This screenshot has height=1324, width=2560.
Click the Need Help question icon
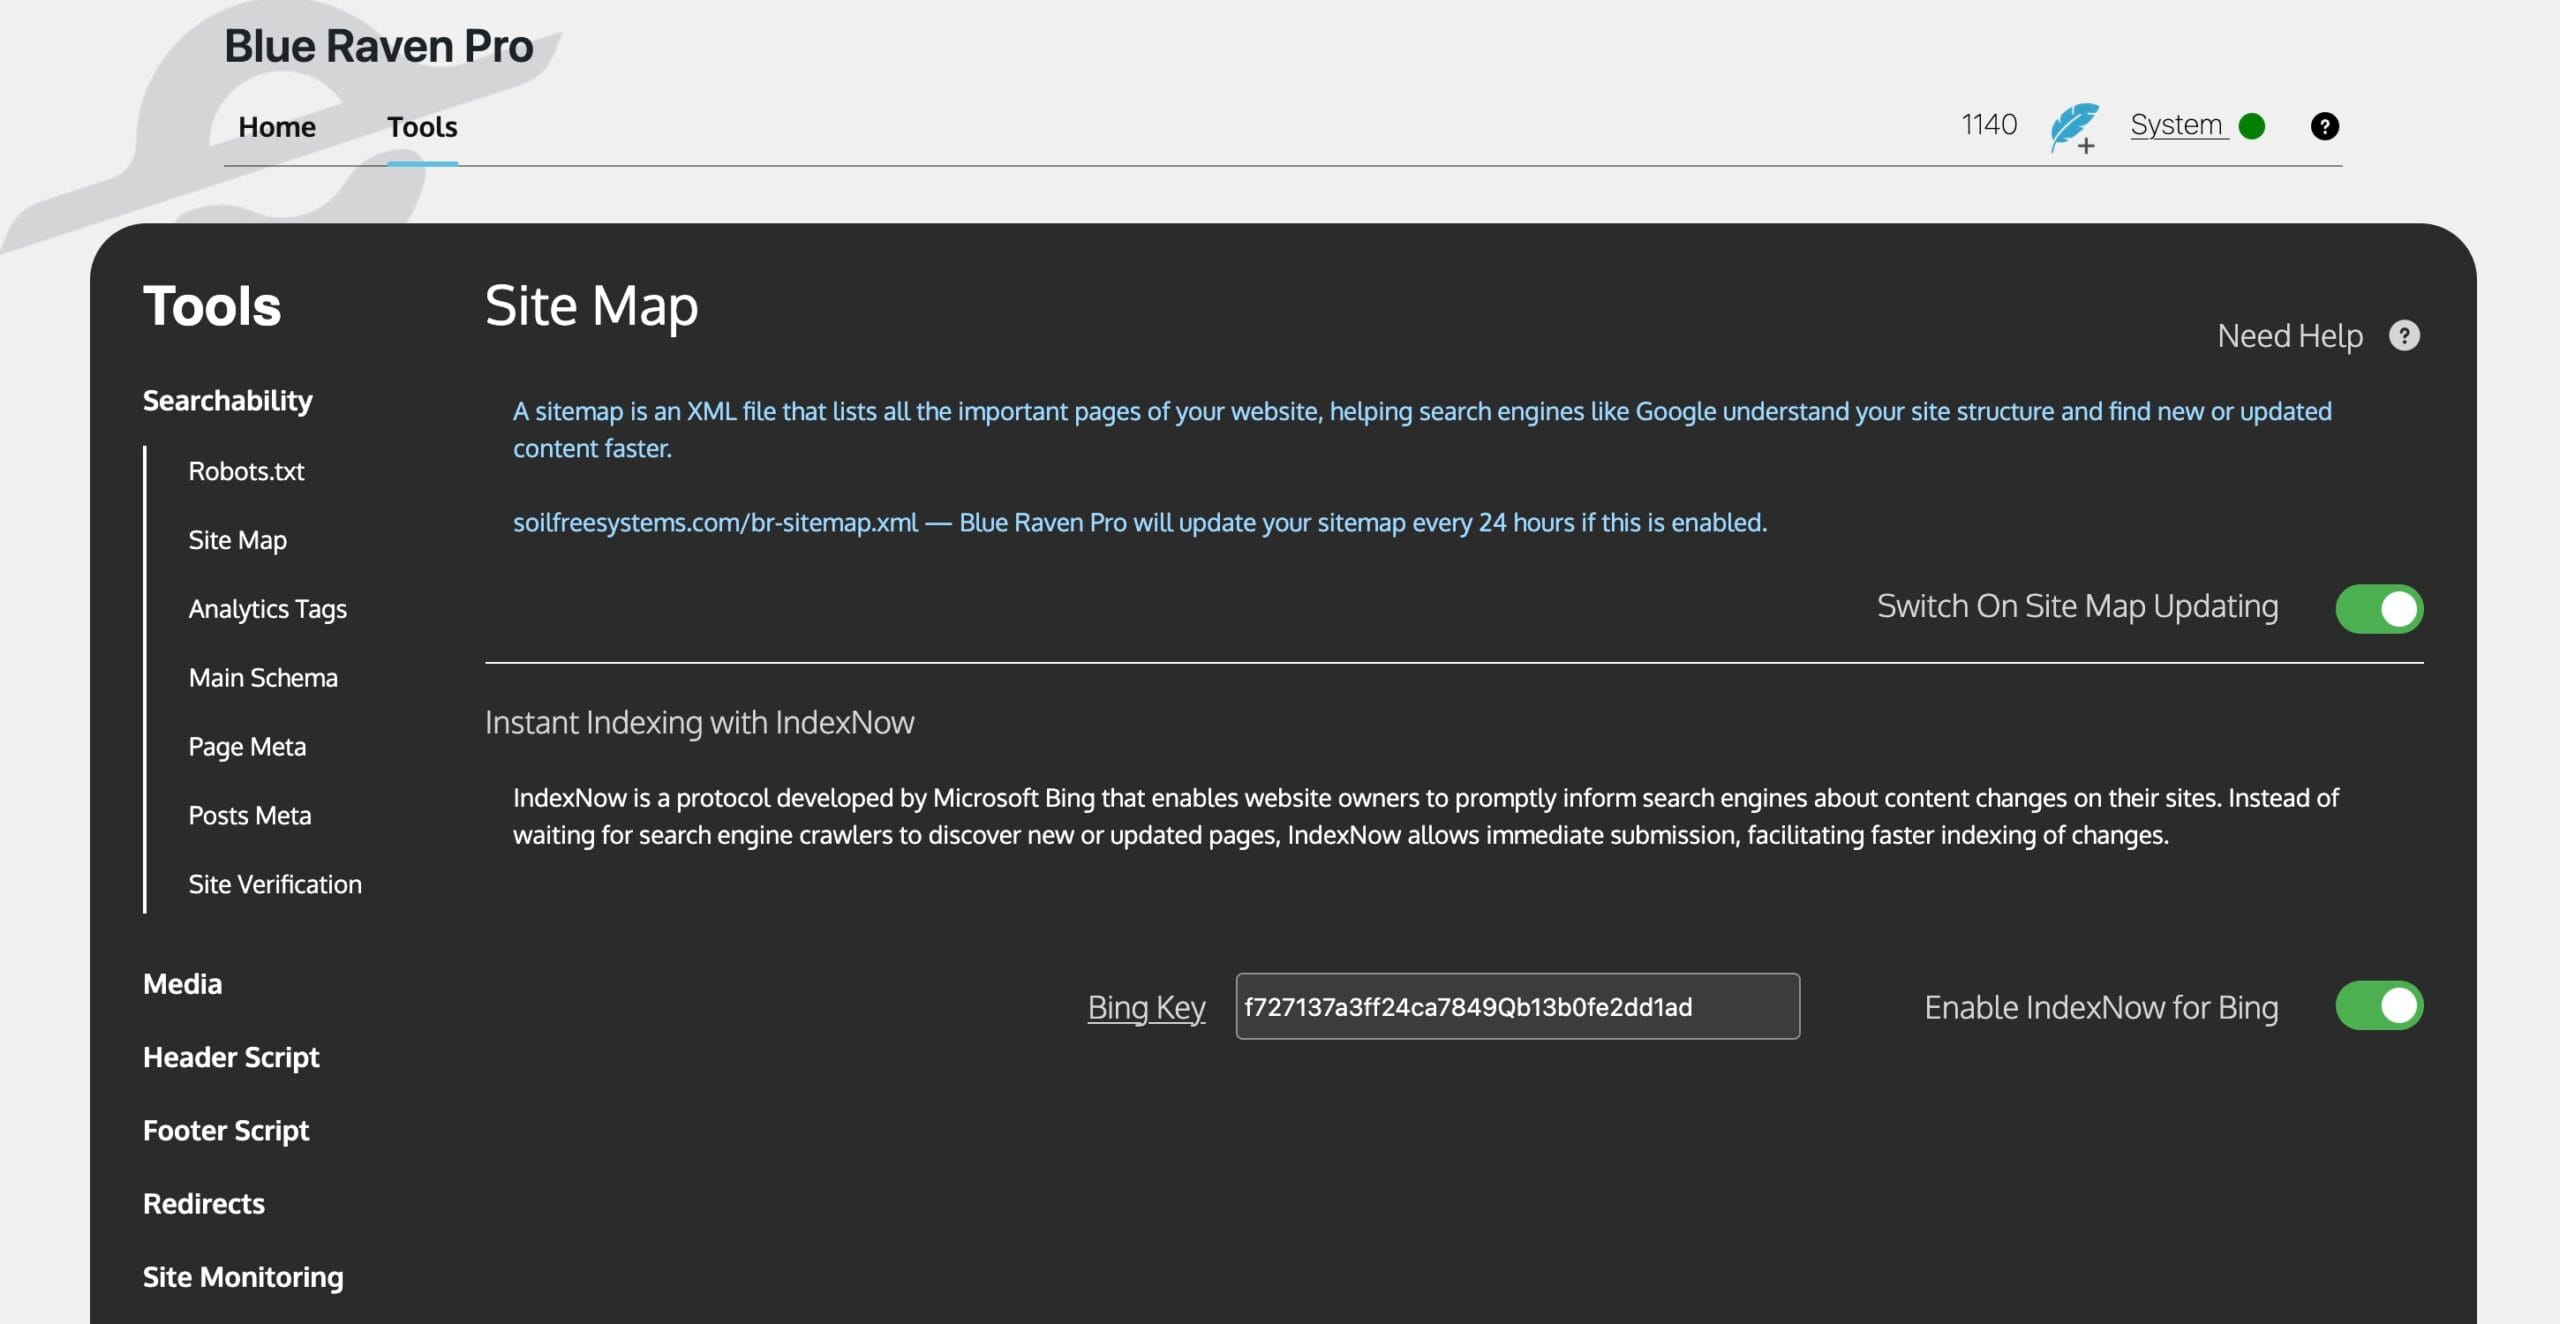tap(2404, 335)
